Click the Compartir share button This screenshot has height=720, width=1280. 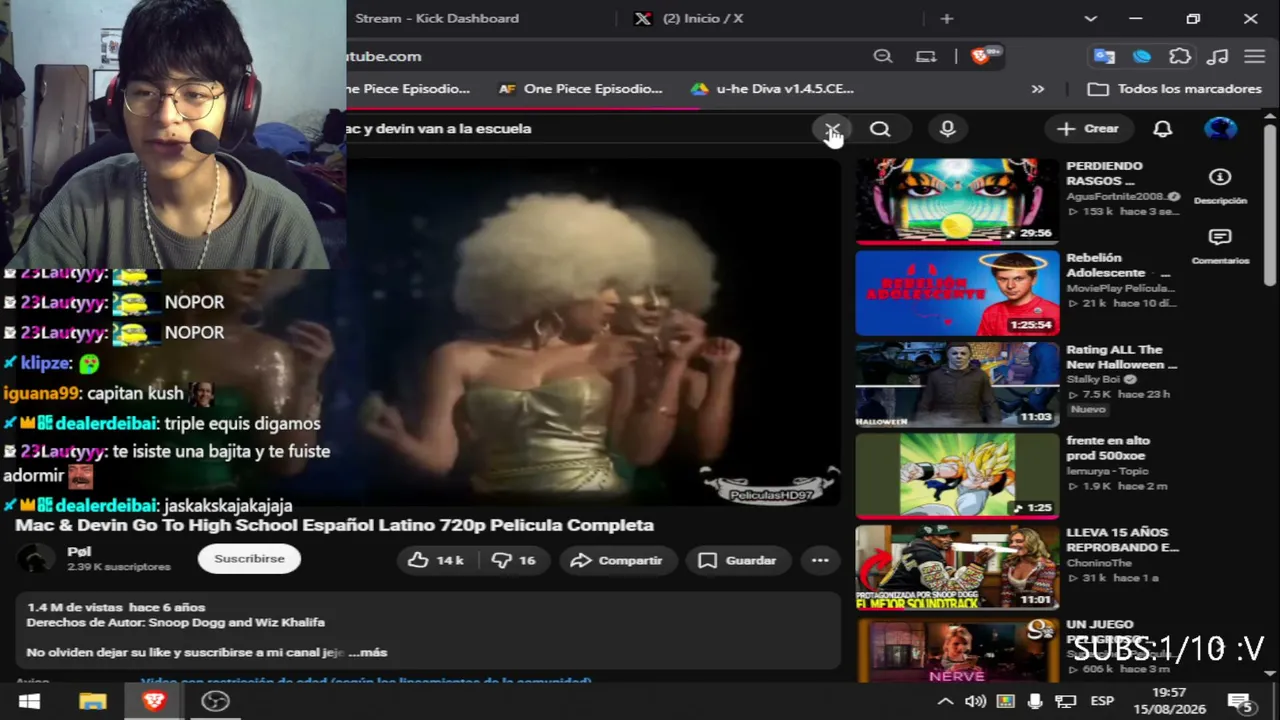pyautogui.click(x=616, y=561)
